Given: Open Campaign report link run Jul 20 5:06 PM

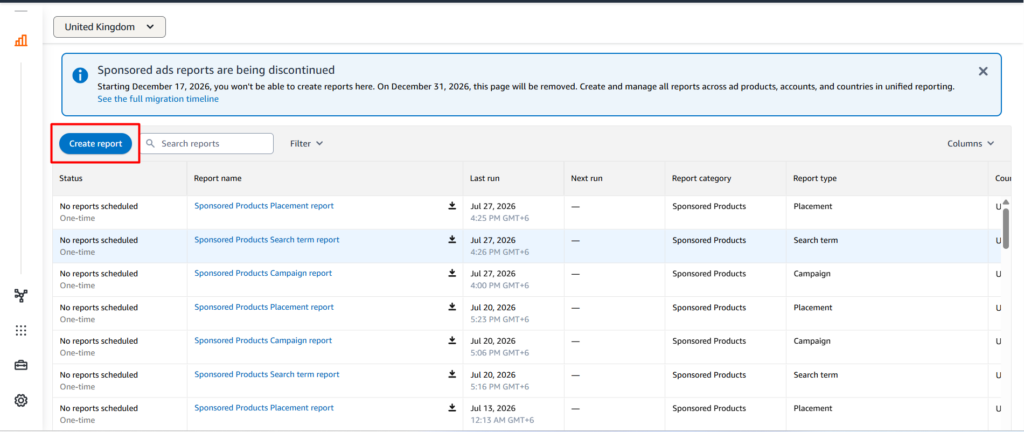Looking at the screenshot, I should click(263, 341).
